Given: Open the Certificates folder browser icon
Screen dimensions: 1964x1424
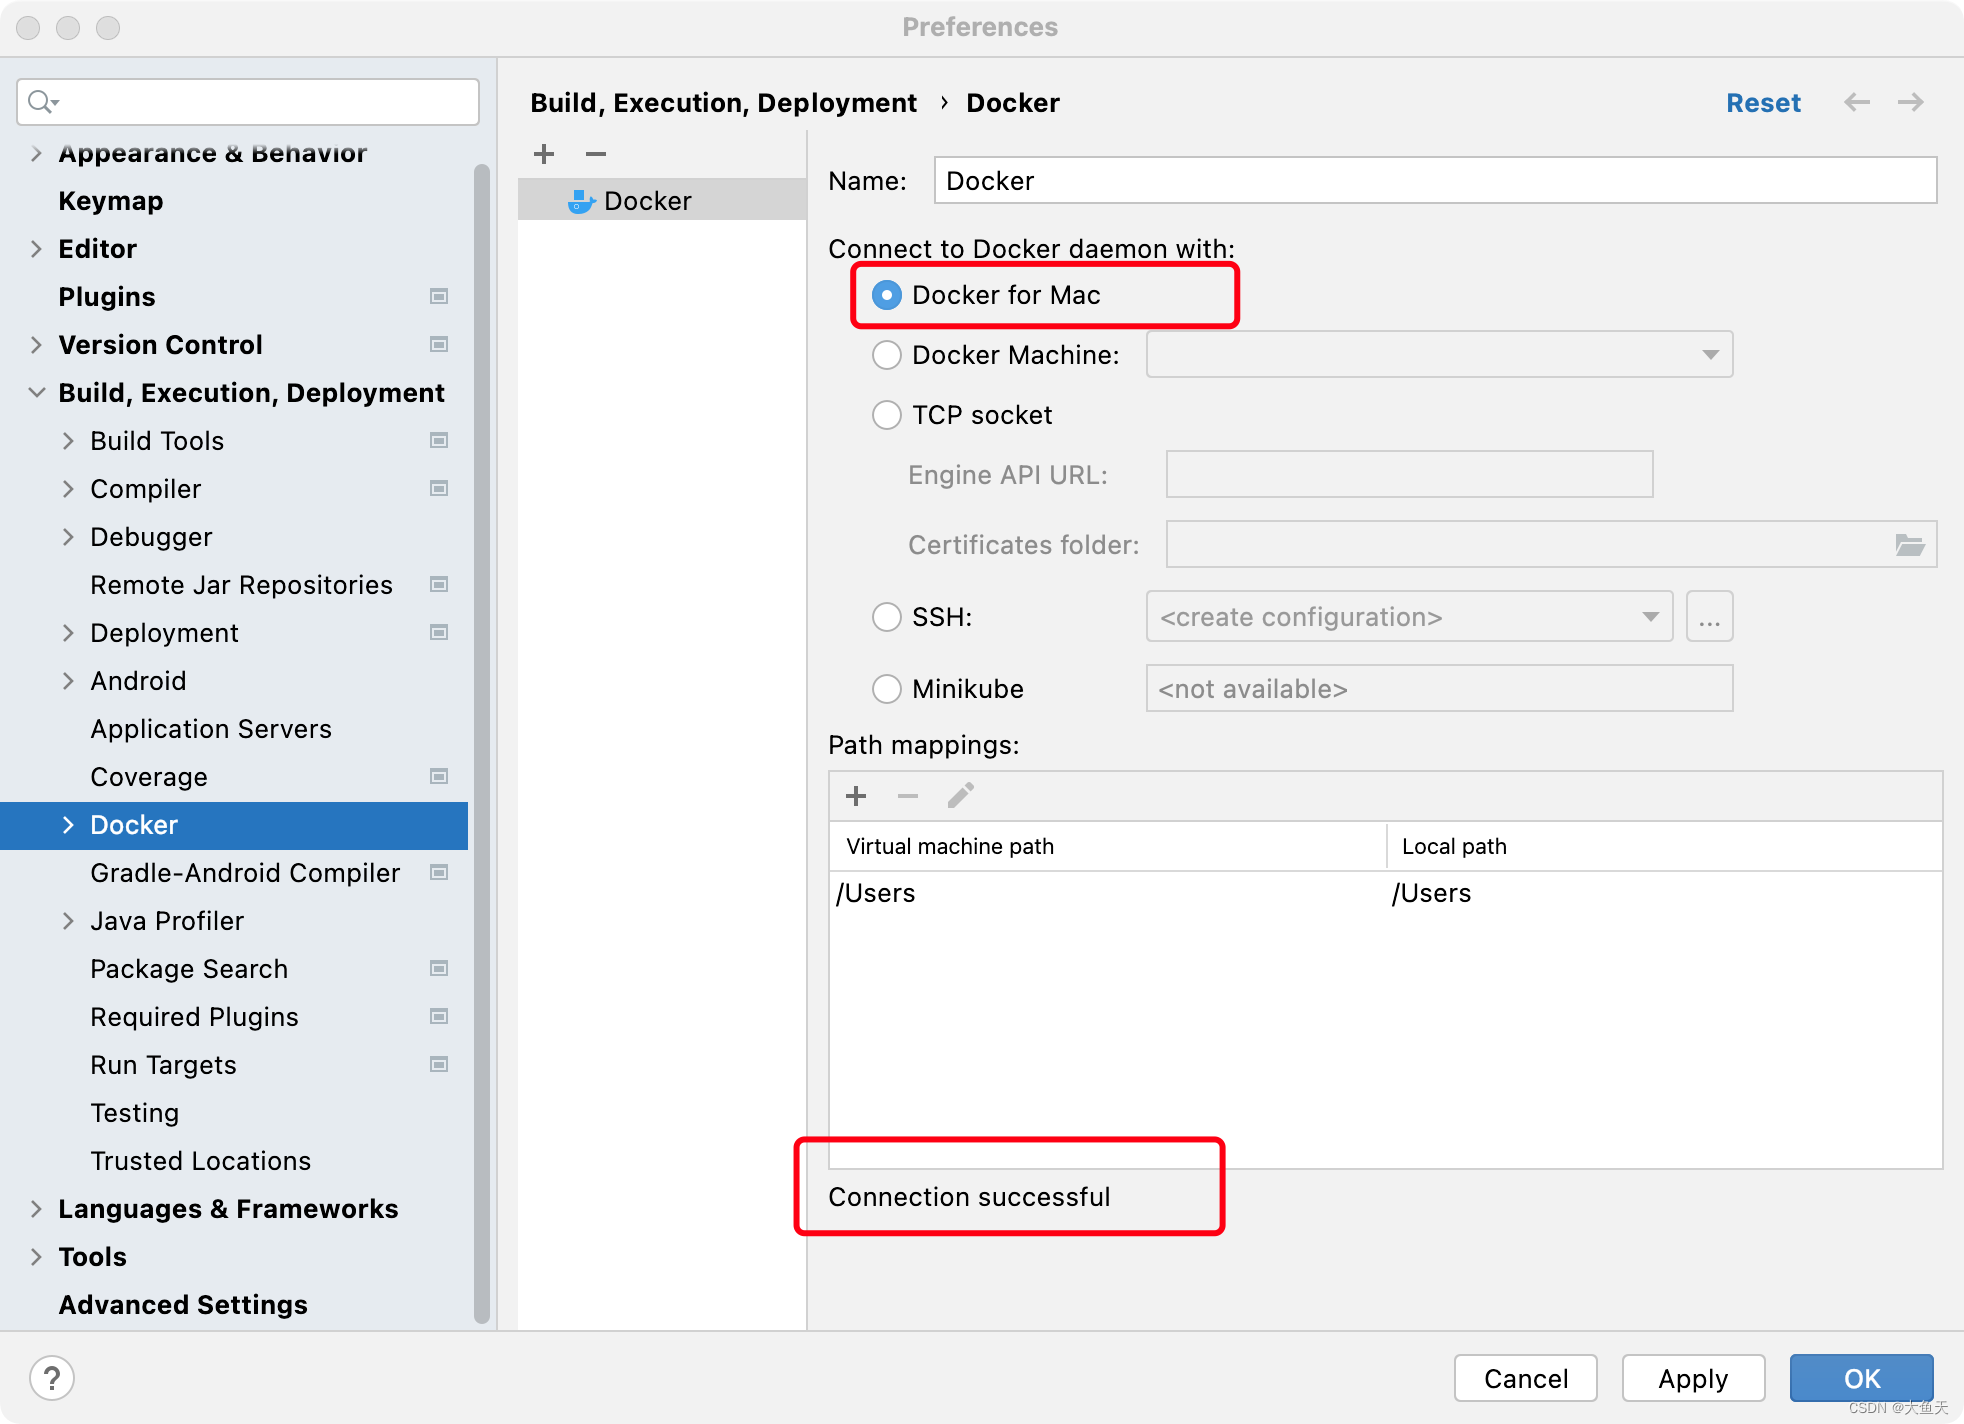Looking at the screenshot, I should [1911, 544].
